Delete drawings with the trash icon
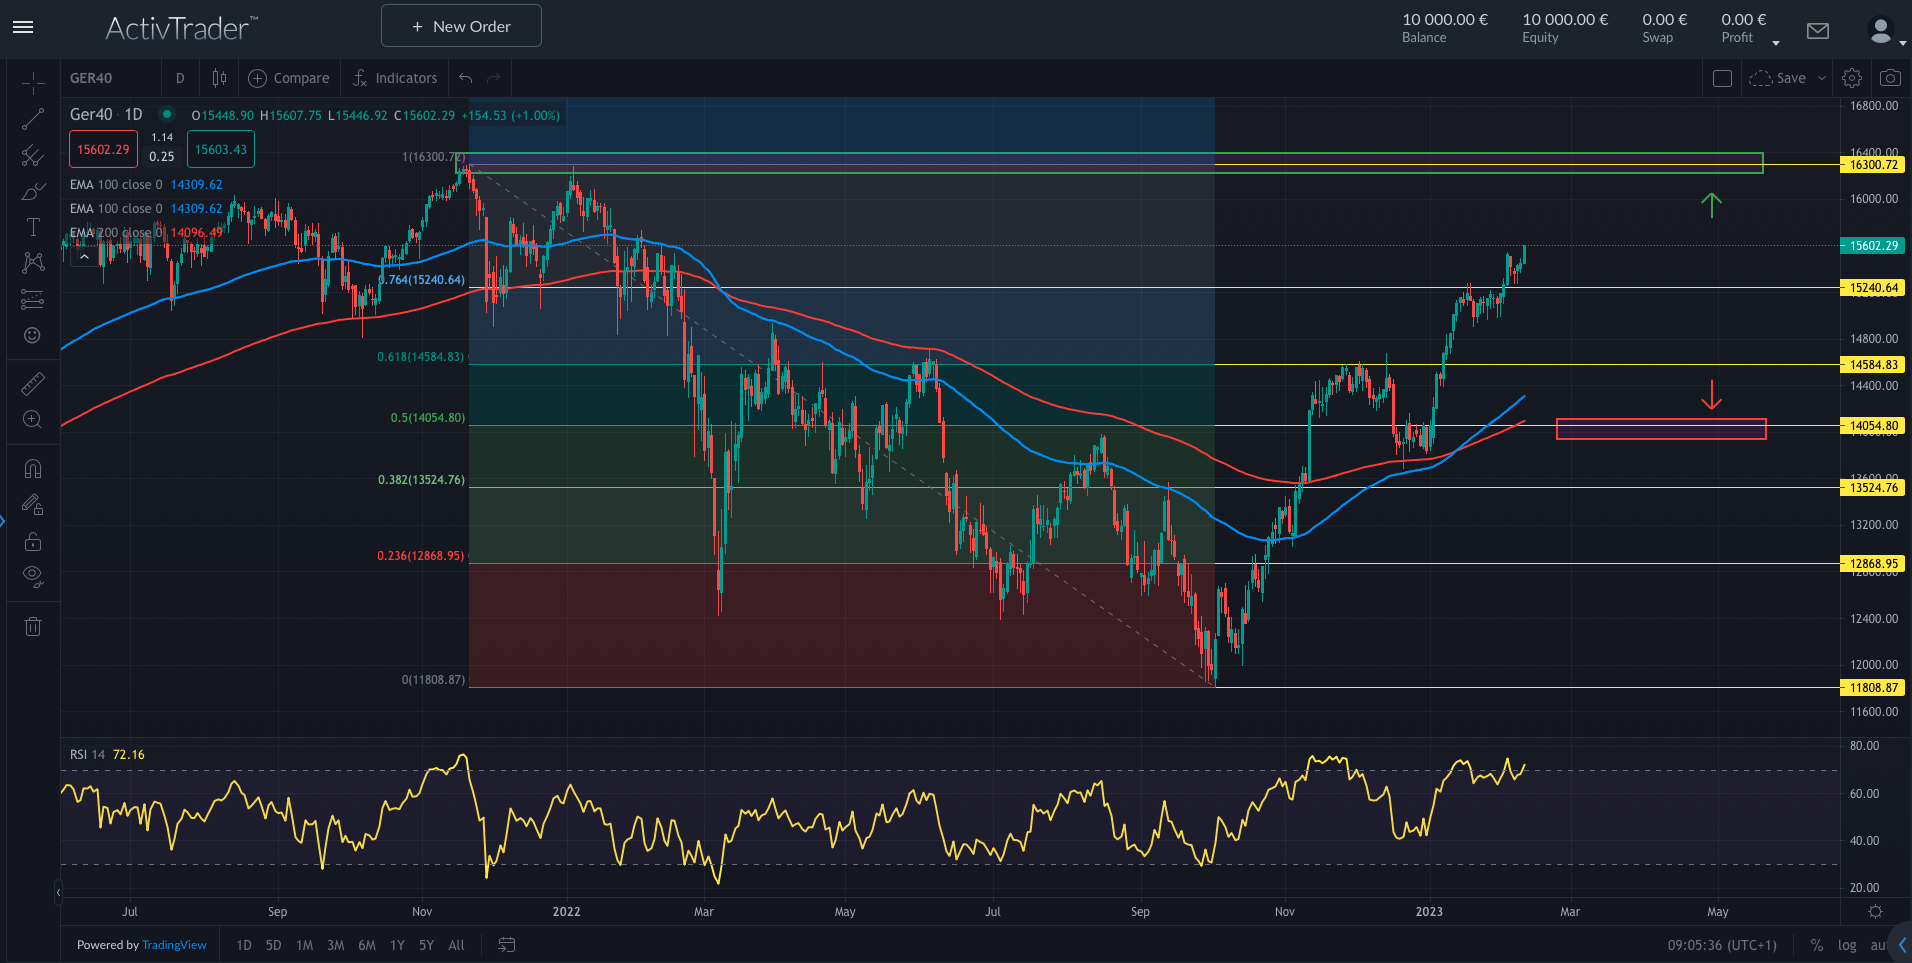The image size is (1912, 963). click(33, 626)
